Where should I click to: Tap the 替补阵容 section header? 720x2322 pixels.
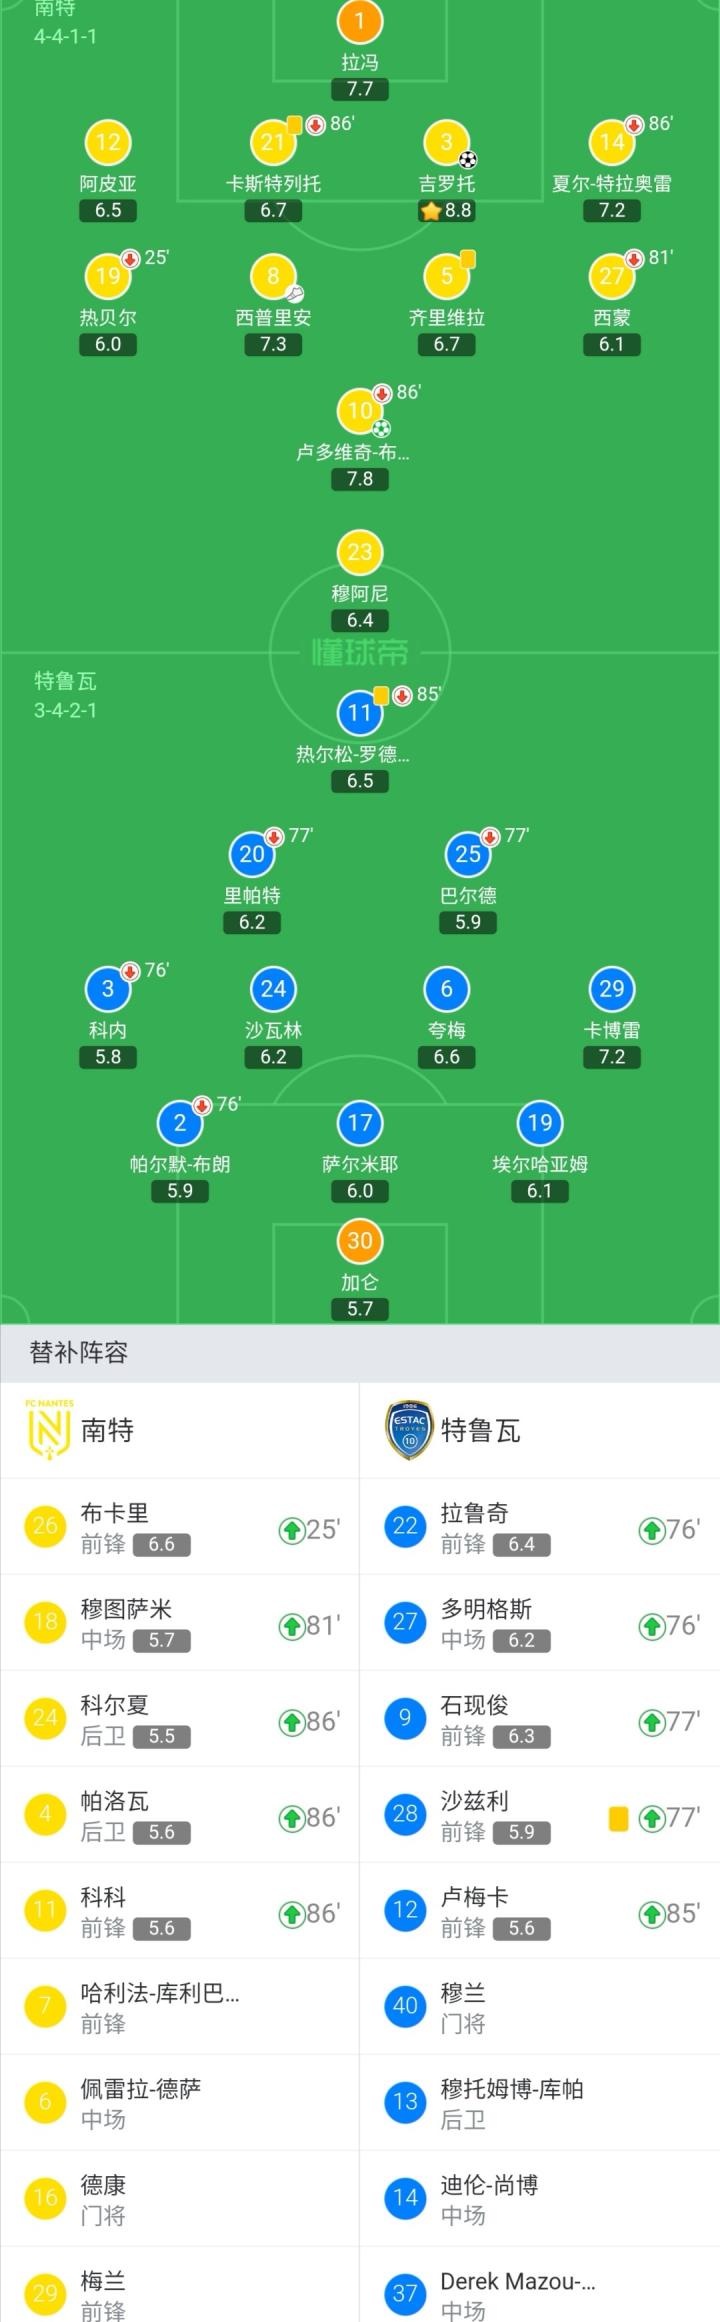click(x=79, y=1353)
